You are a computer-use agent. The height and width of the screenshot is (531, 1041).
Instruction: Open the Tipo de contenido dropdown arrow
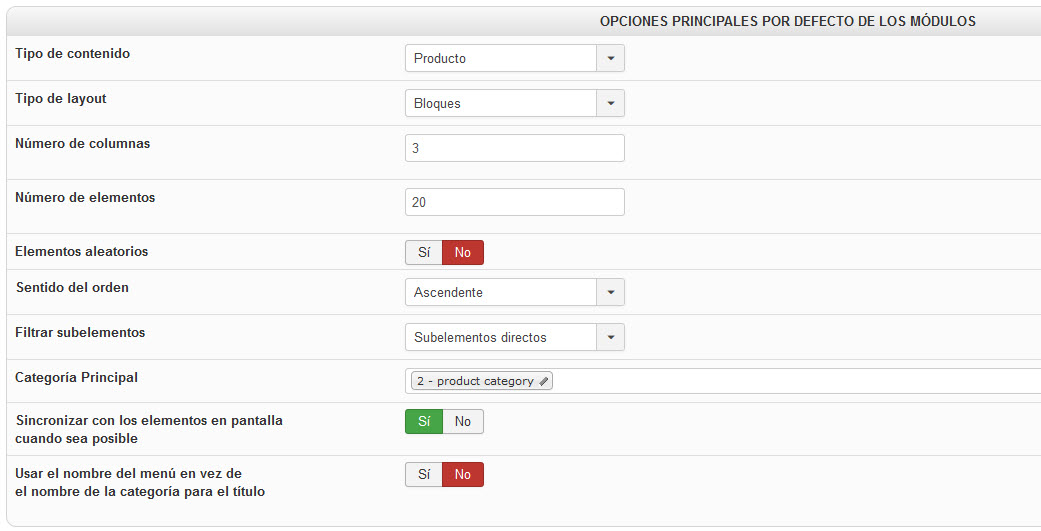tap(610, 58)
